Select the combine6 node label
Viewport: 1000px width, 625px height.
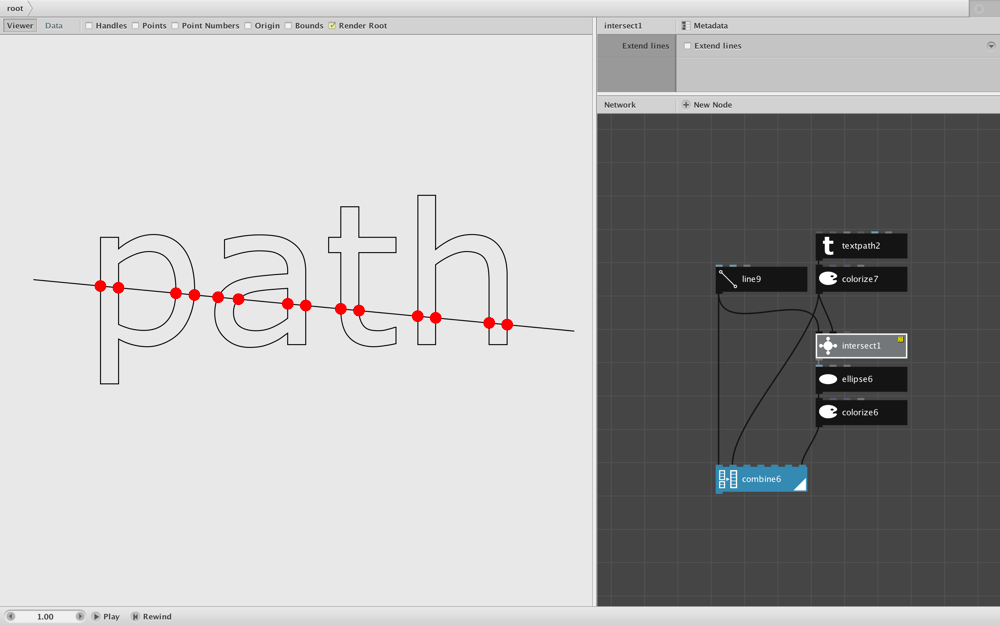(x=761, y=479)
